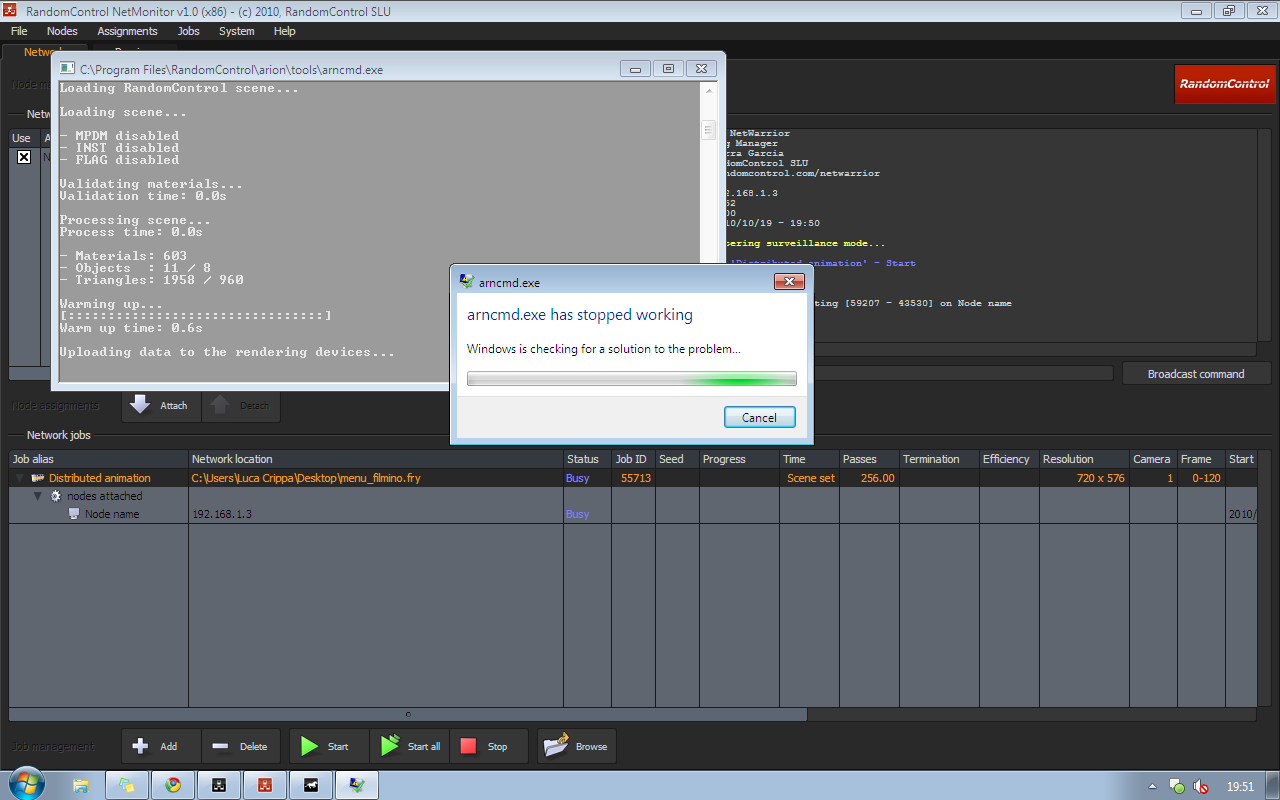The height and width of the screenshot is (800, 1280).
Task: Click the Frame column header
Action: point(1201,459)
